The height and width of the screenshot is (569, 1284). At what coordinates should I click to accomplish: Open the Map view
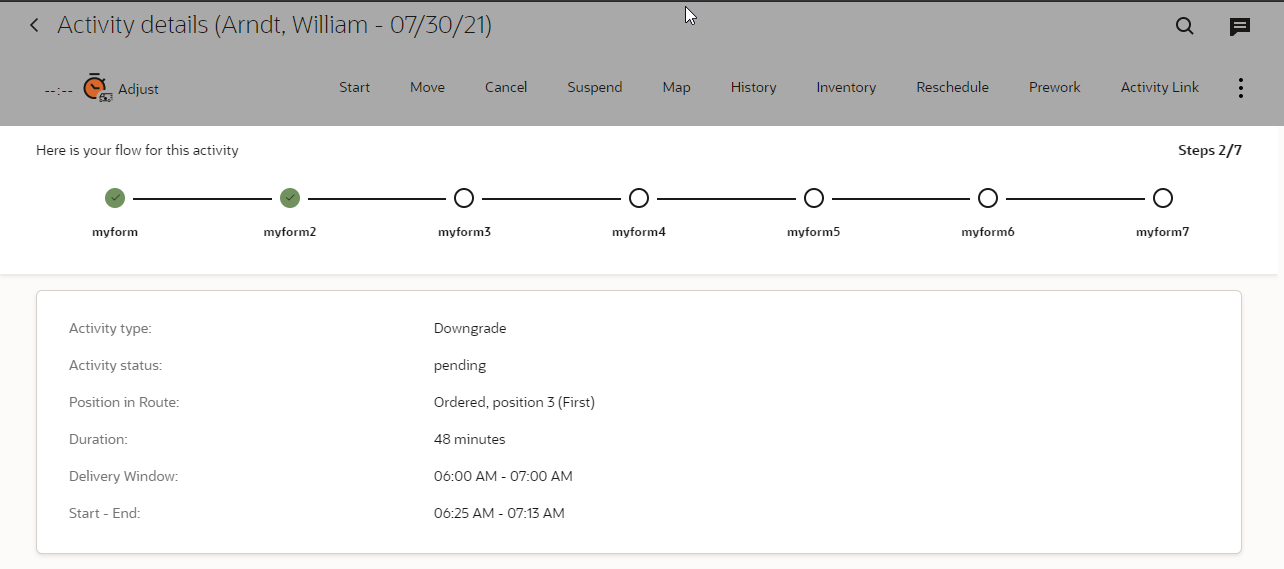point(677,88)
